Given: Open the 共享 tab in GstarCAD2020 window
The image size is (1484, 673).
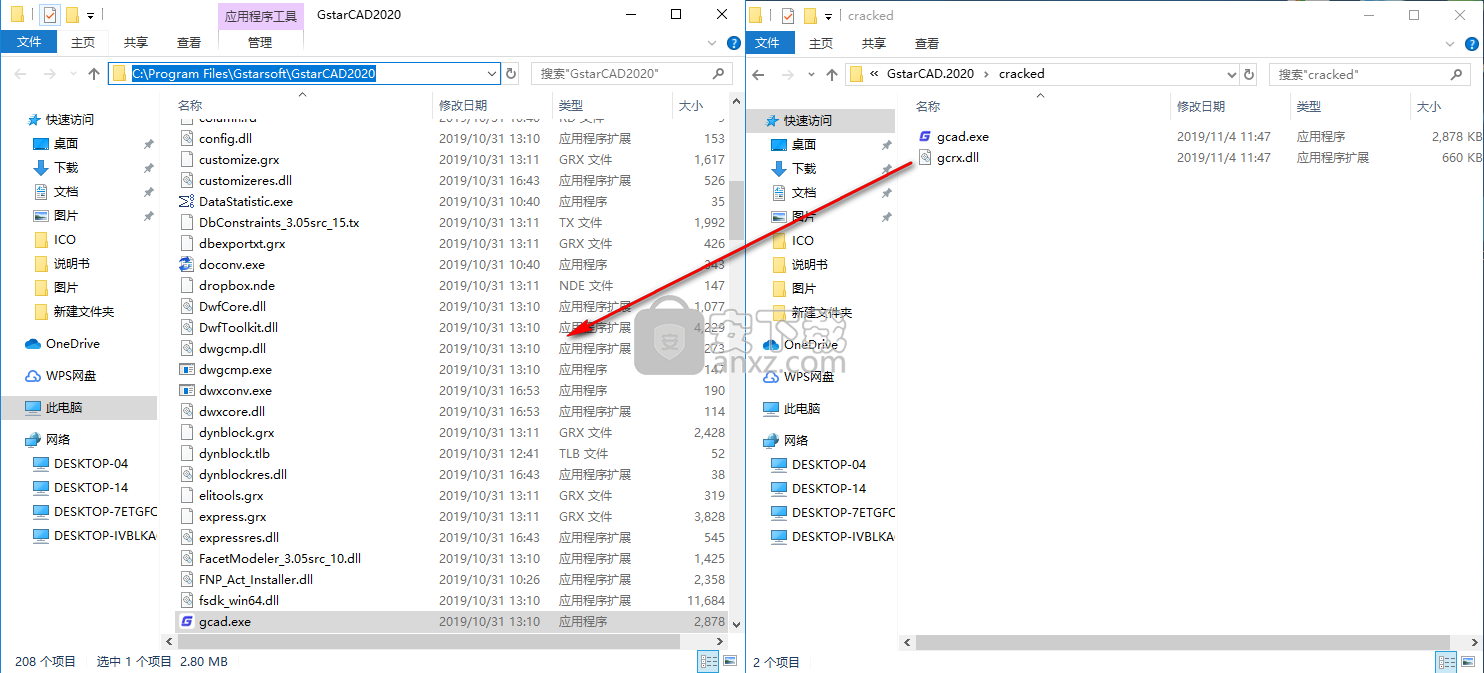Looking at the screenshot, I should 136,42.
